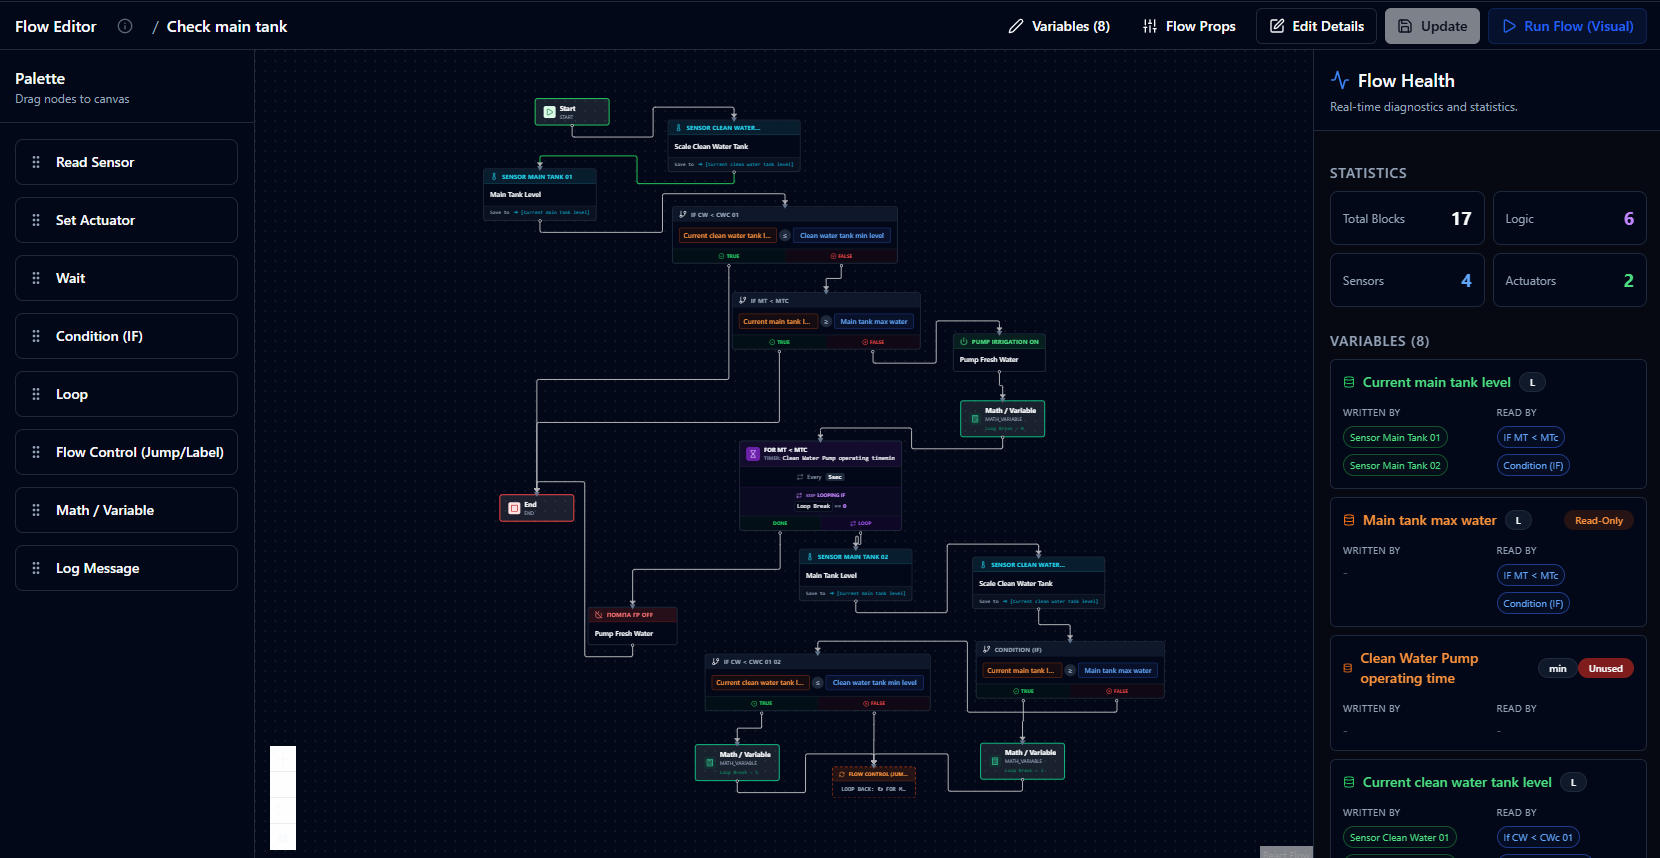Image resolution: width=1660 pixels, height=858 pixels.
Task: Click the play icon on the Start node
Action: click(549, 112)
